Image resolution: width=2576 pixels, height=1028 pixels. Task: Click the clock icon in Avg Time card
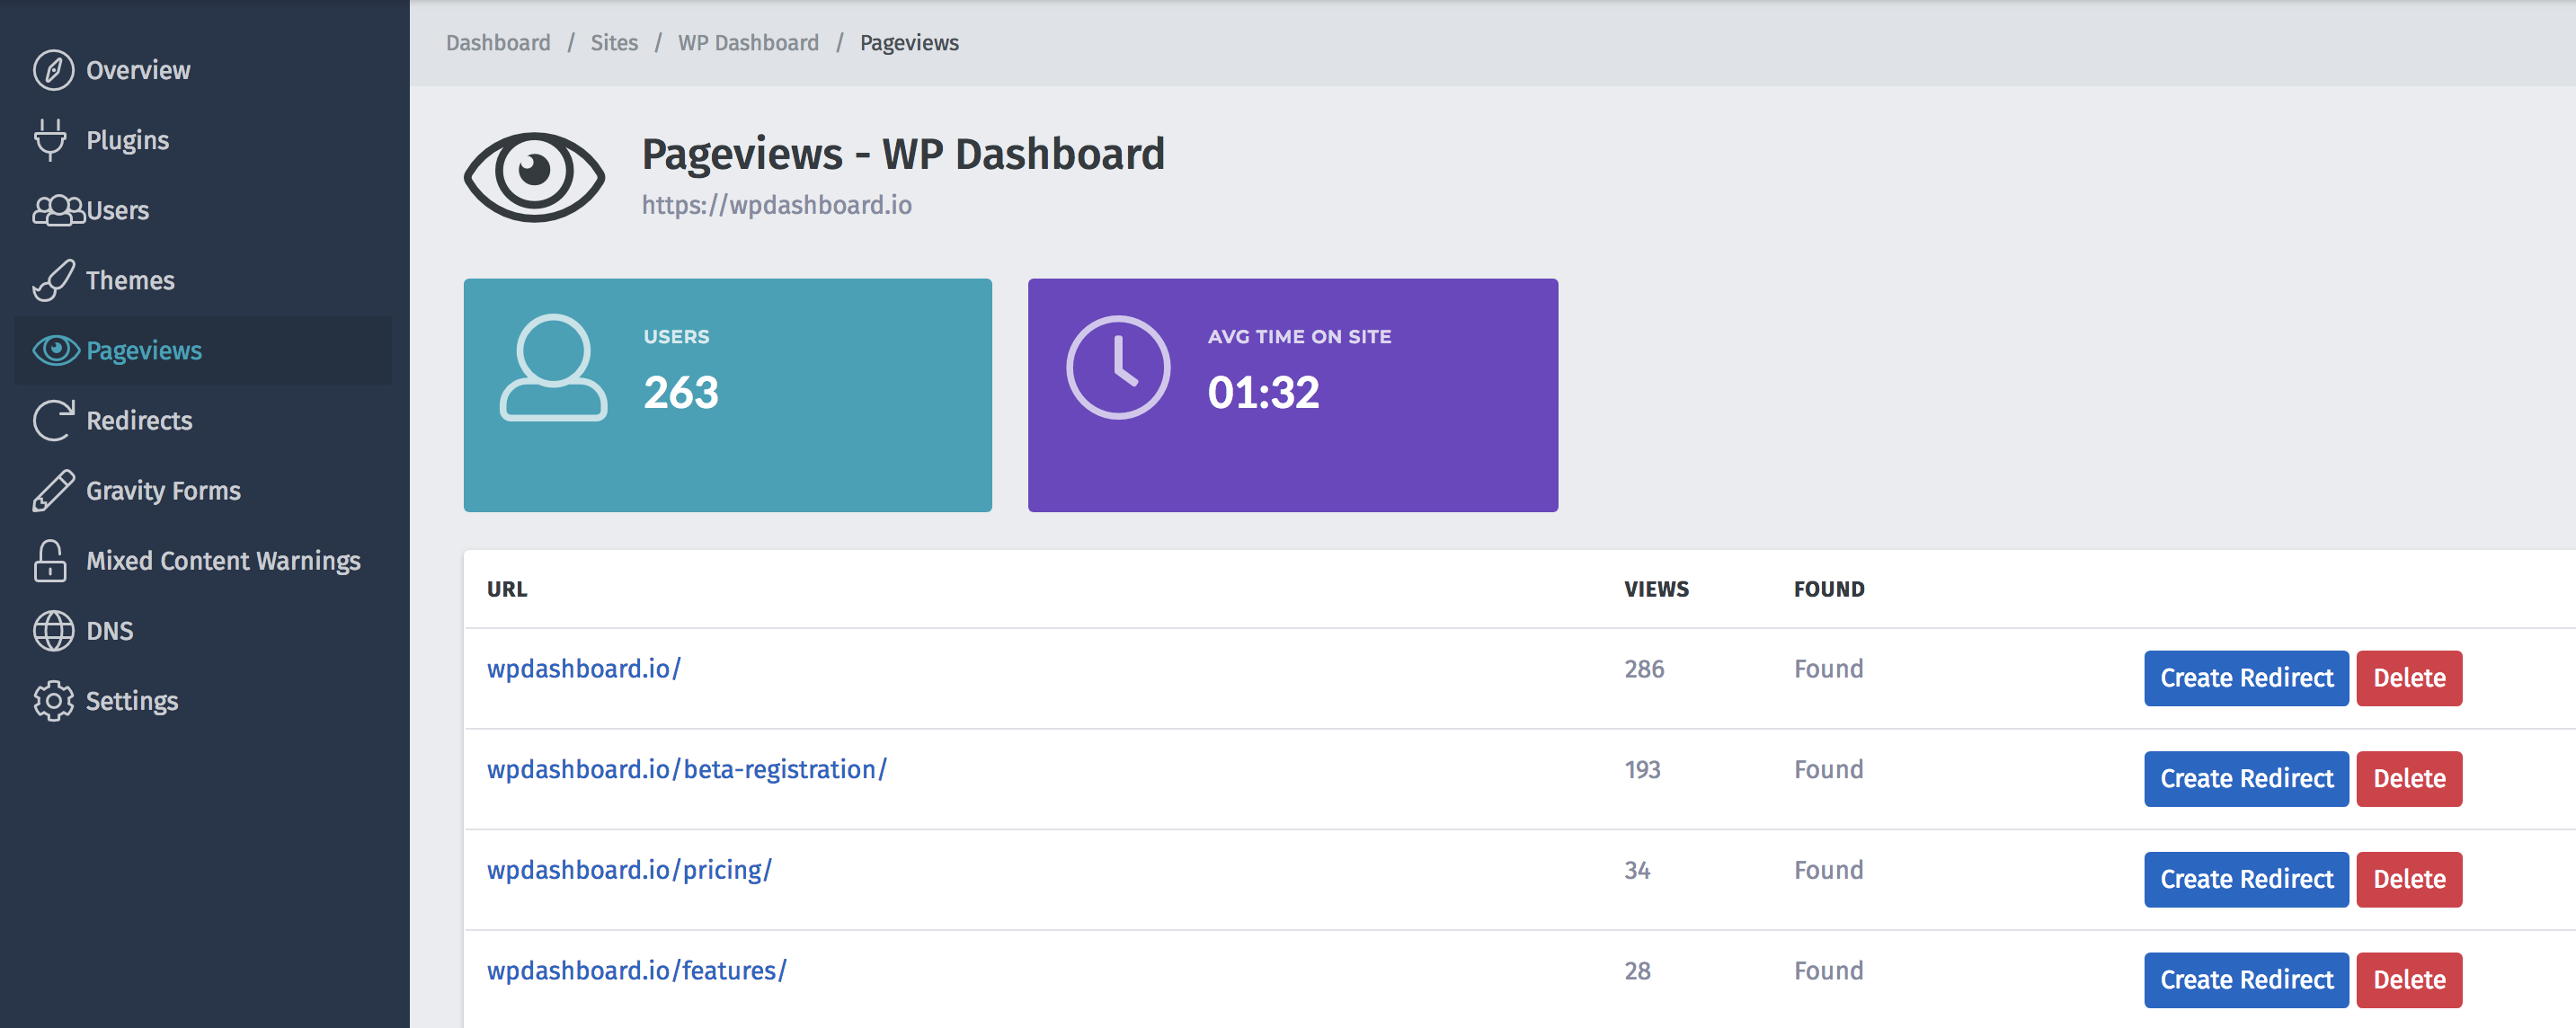point(1118,368)
